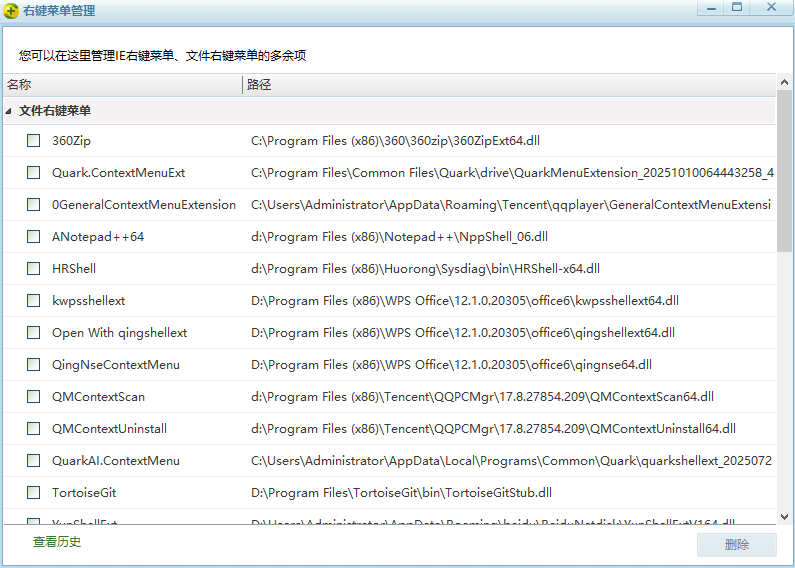The width and height of the screenshot is (795, 568).
Task: Toggle the HRShell checkbox
Action: (33, 268)
